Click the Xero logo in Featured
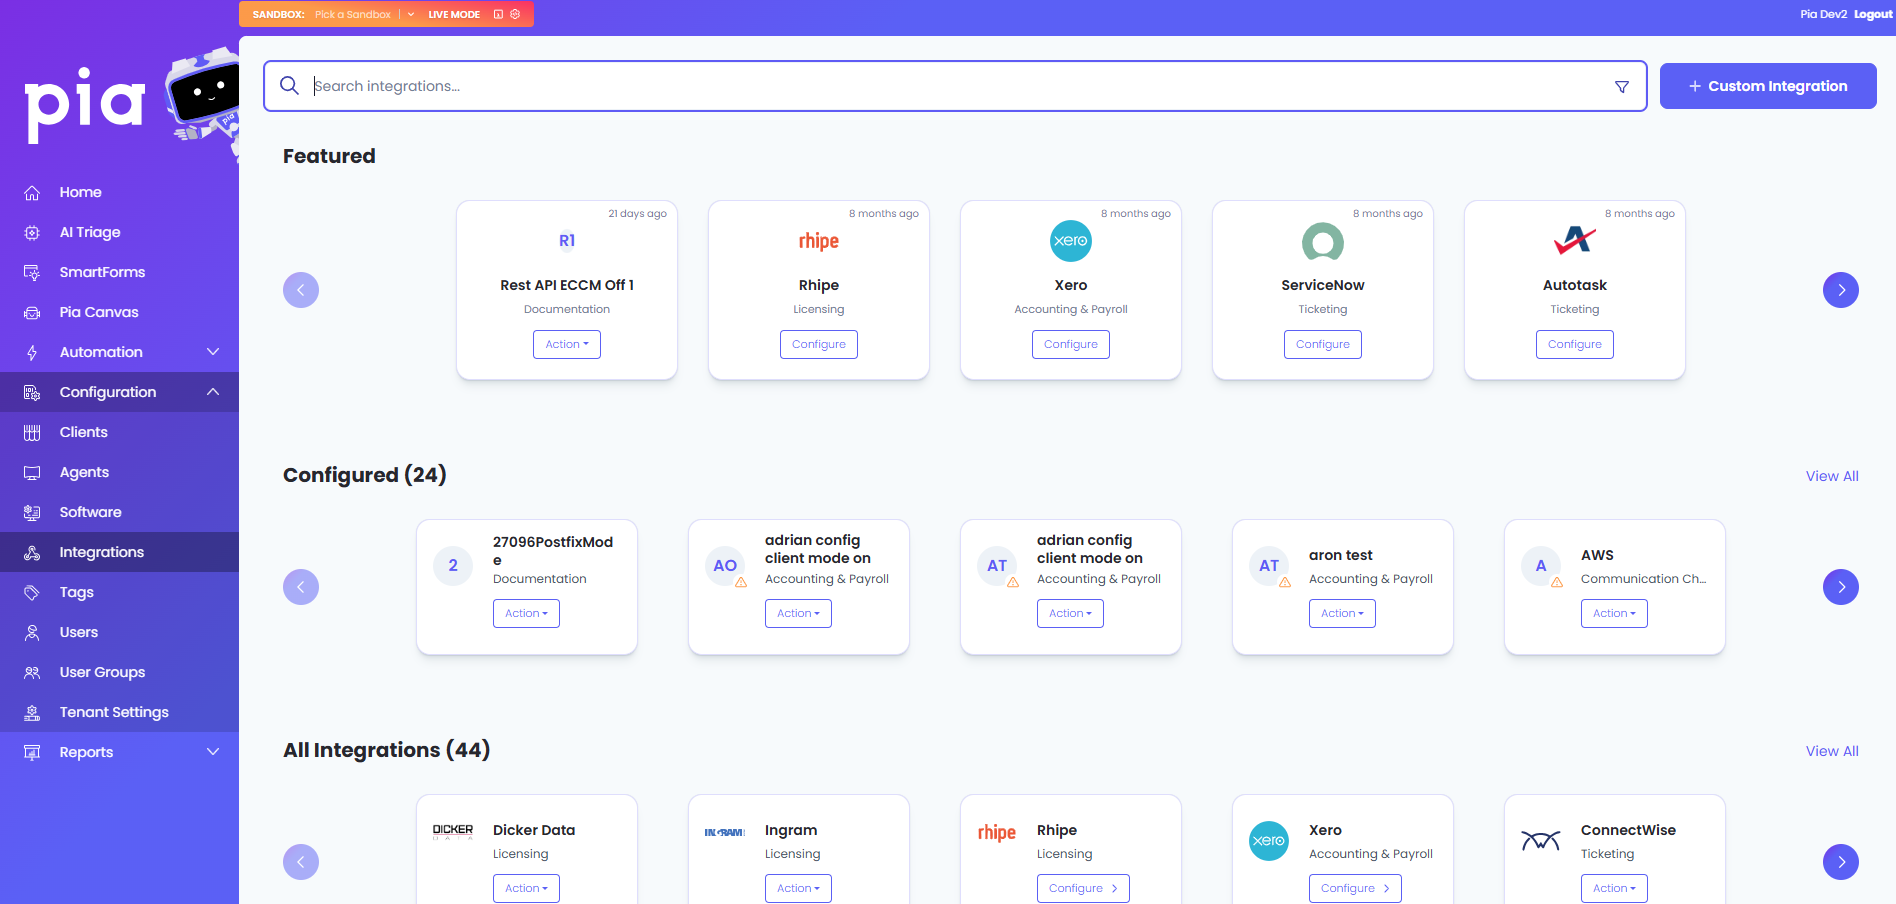1896x904 pixels. coord(1071,241)
